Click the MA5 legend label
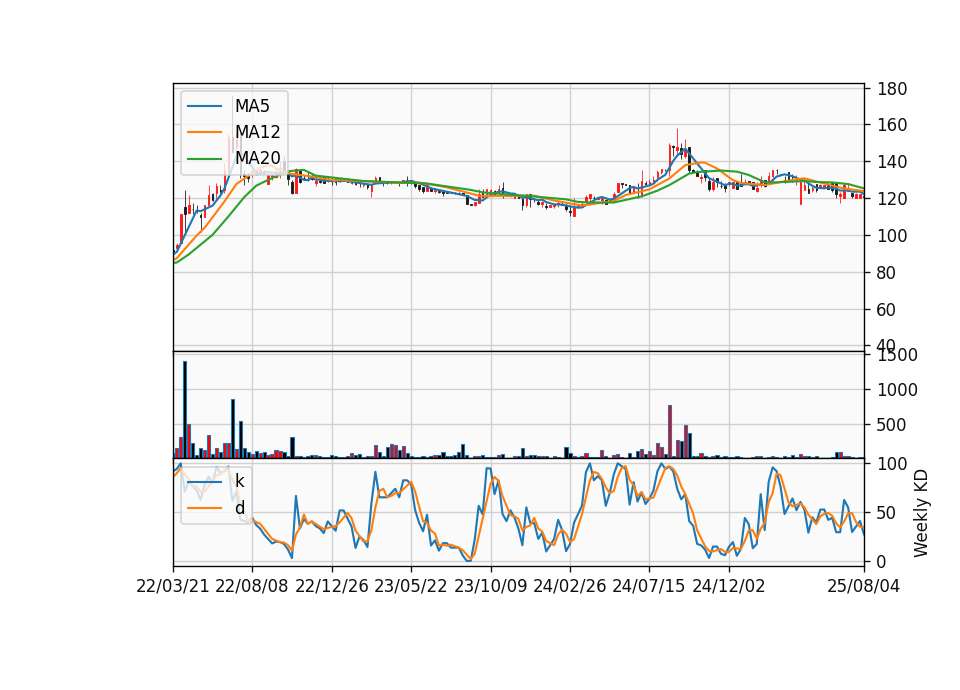The height and width of the screenshot is (690, 960). [x=252, y=106]
